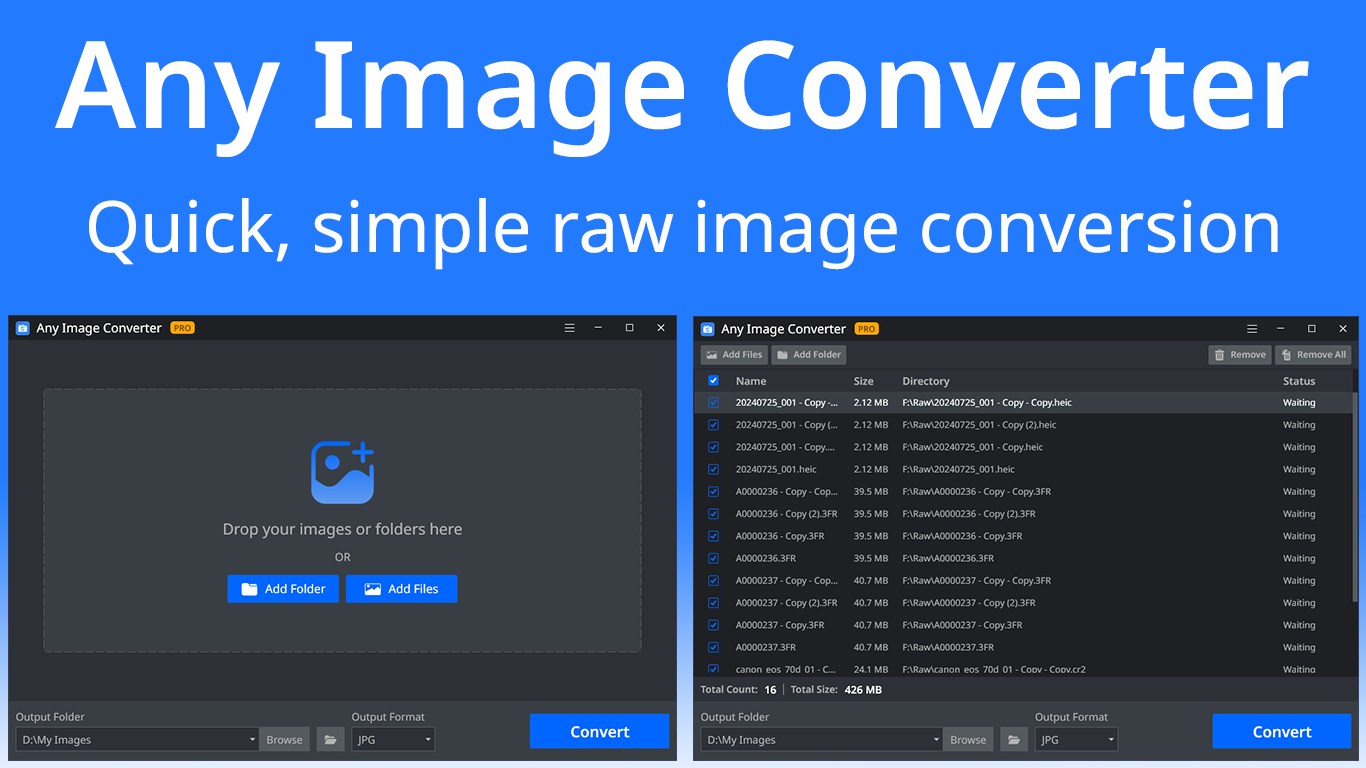Screen dimensions: 1366x768
Task: Select path F:\Raw\20240725_001 - Copy.heic
Action: 972,447
